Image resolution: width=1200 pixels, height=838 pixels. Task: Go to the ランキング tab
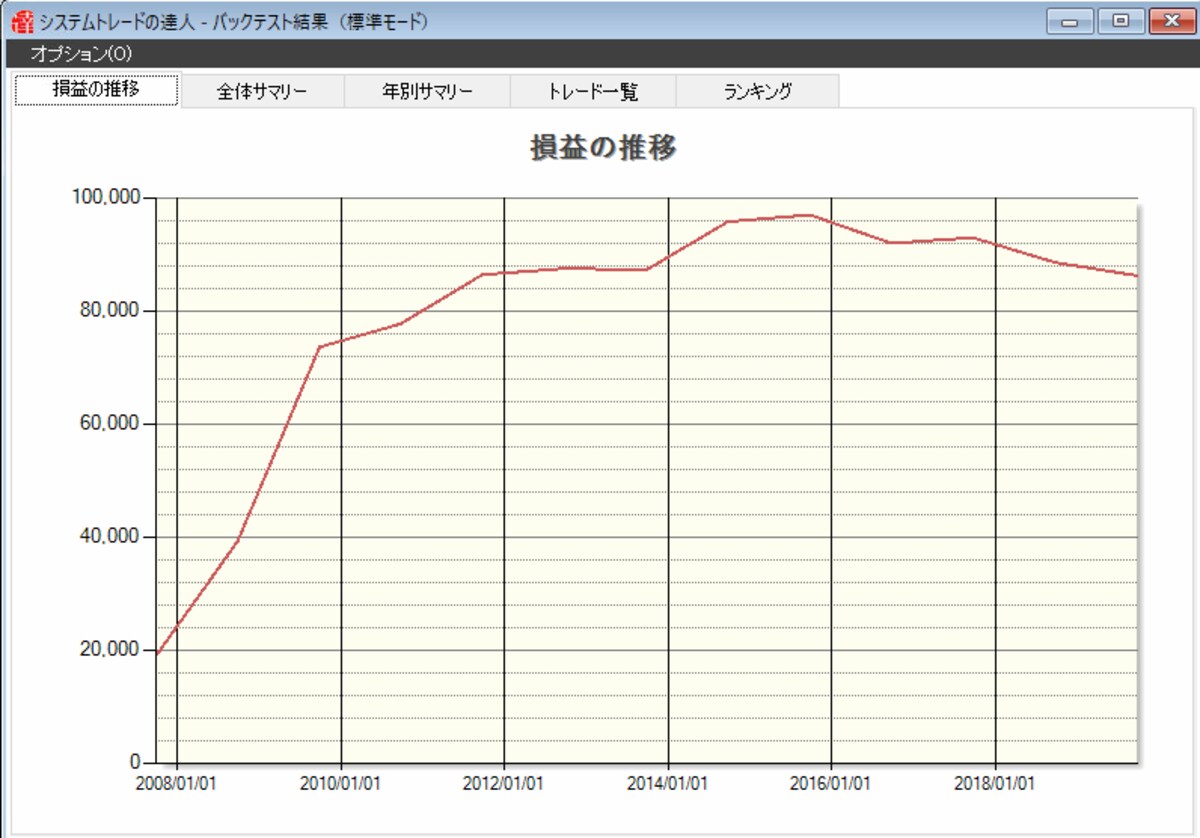758,92
